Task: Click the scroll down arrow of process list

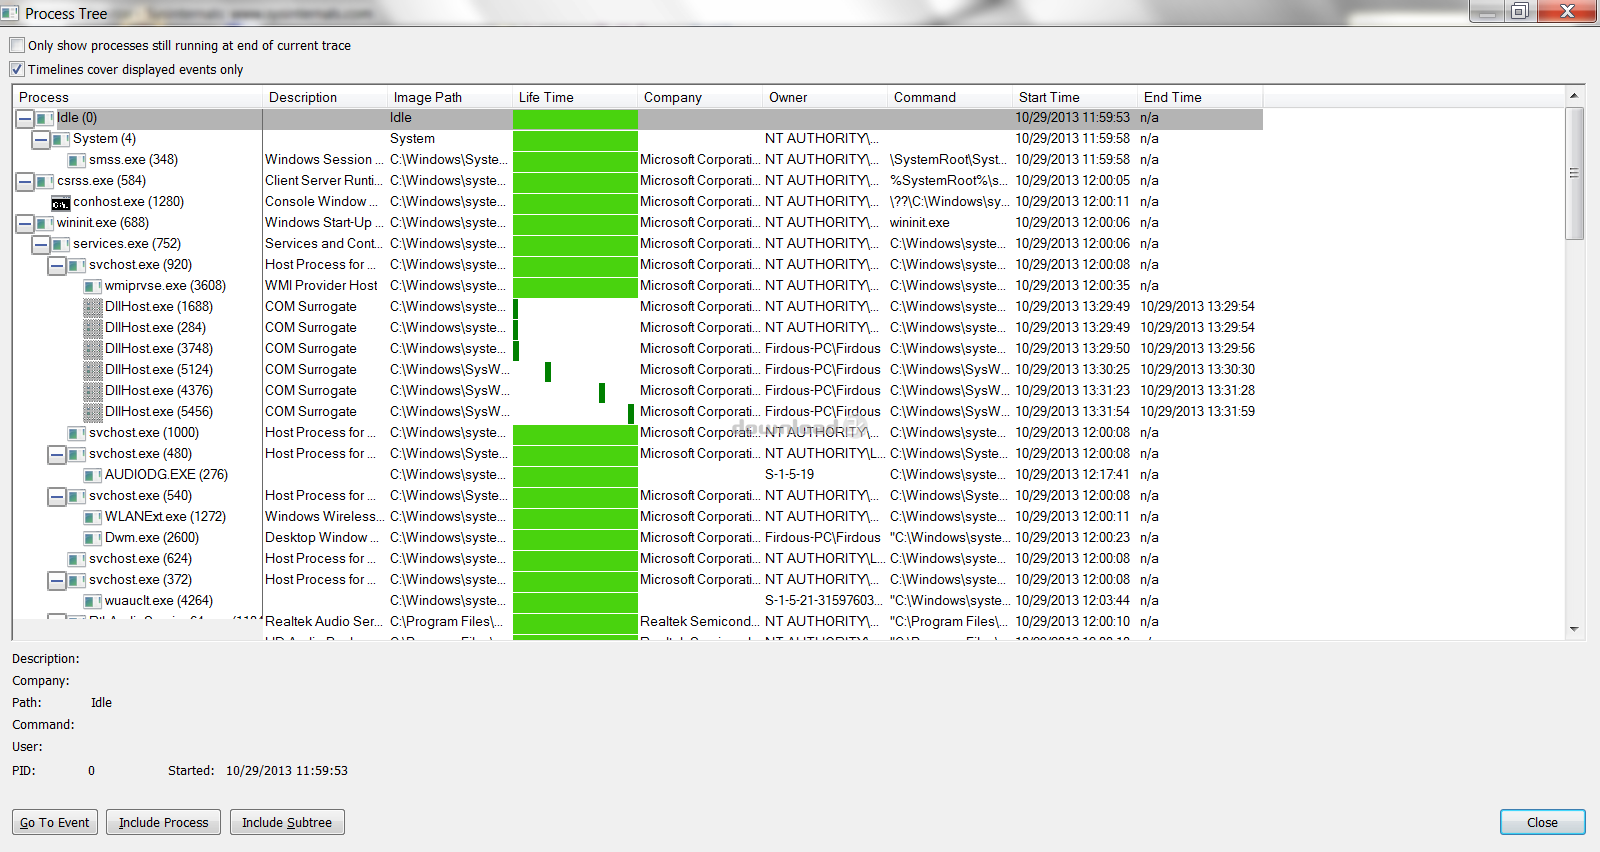Action: pyautogui.click(x=1574, y=629)
